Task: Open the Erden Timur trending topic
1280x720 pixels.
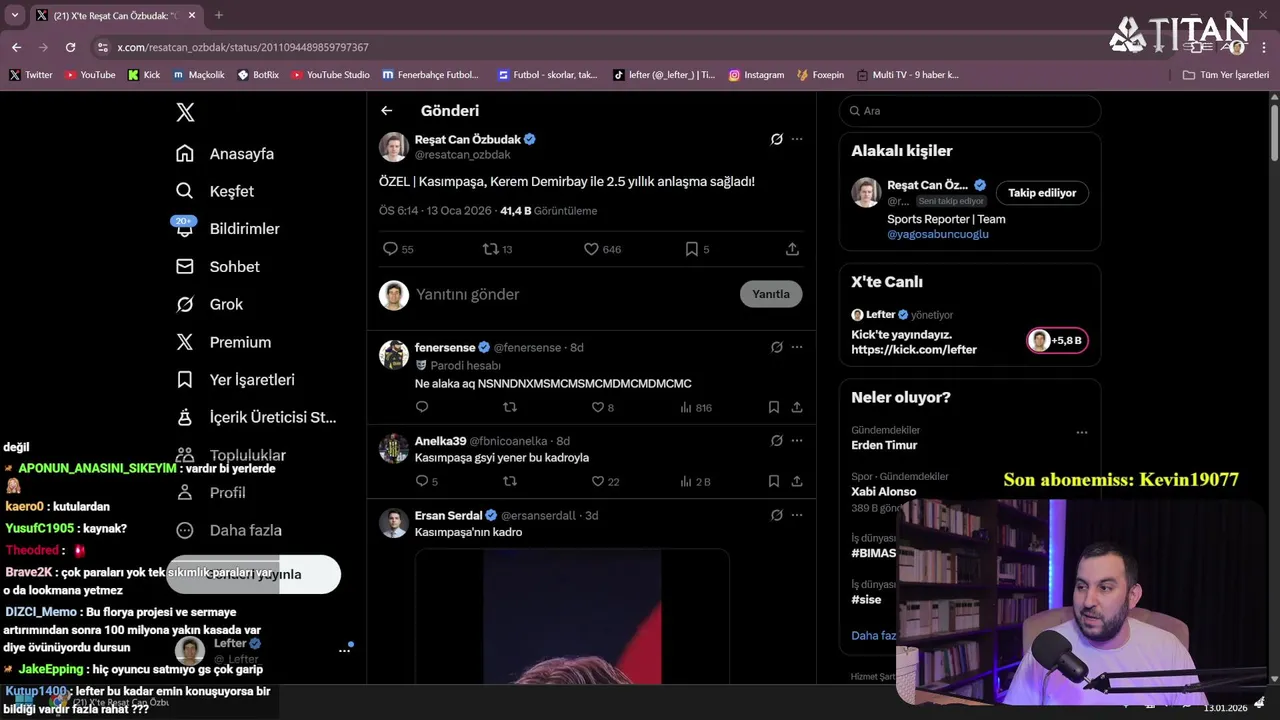Action: (884, 445)
